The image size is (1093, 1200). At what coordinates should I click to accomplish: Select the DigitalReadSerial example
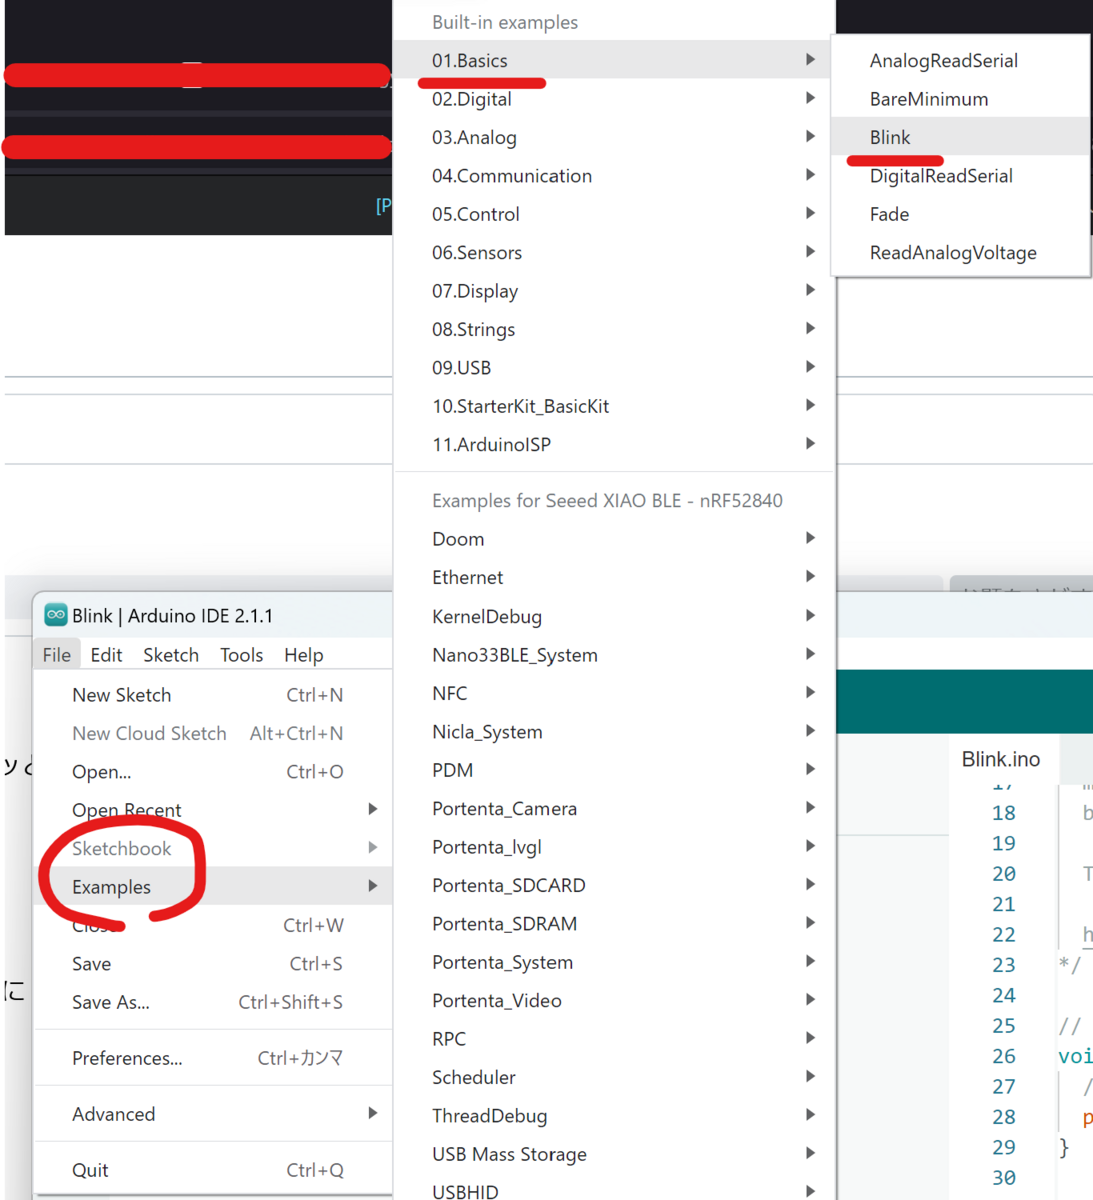960,176
